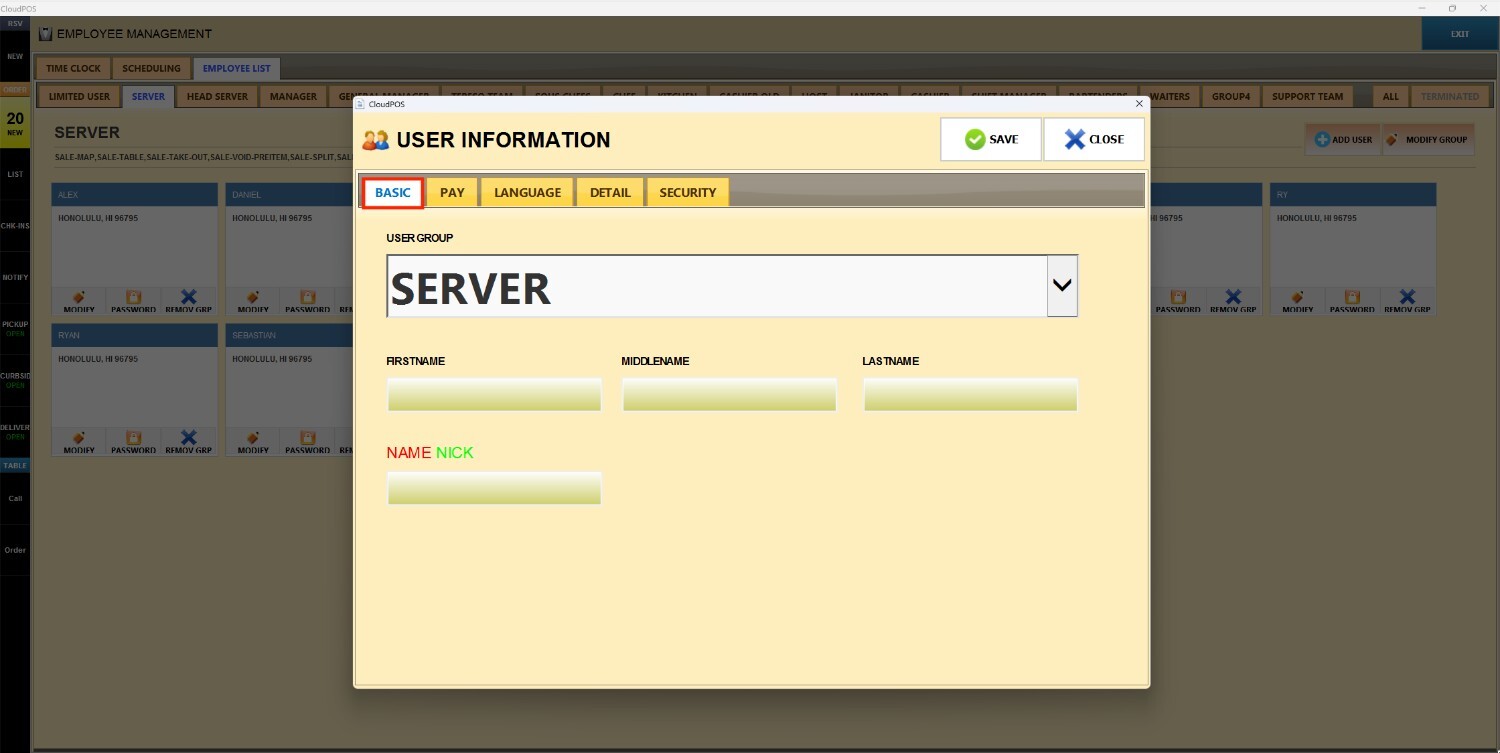
Task: Click the PICKUP OPEN sidebar item
Action: [15, 328]
